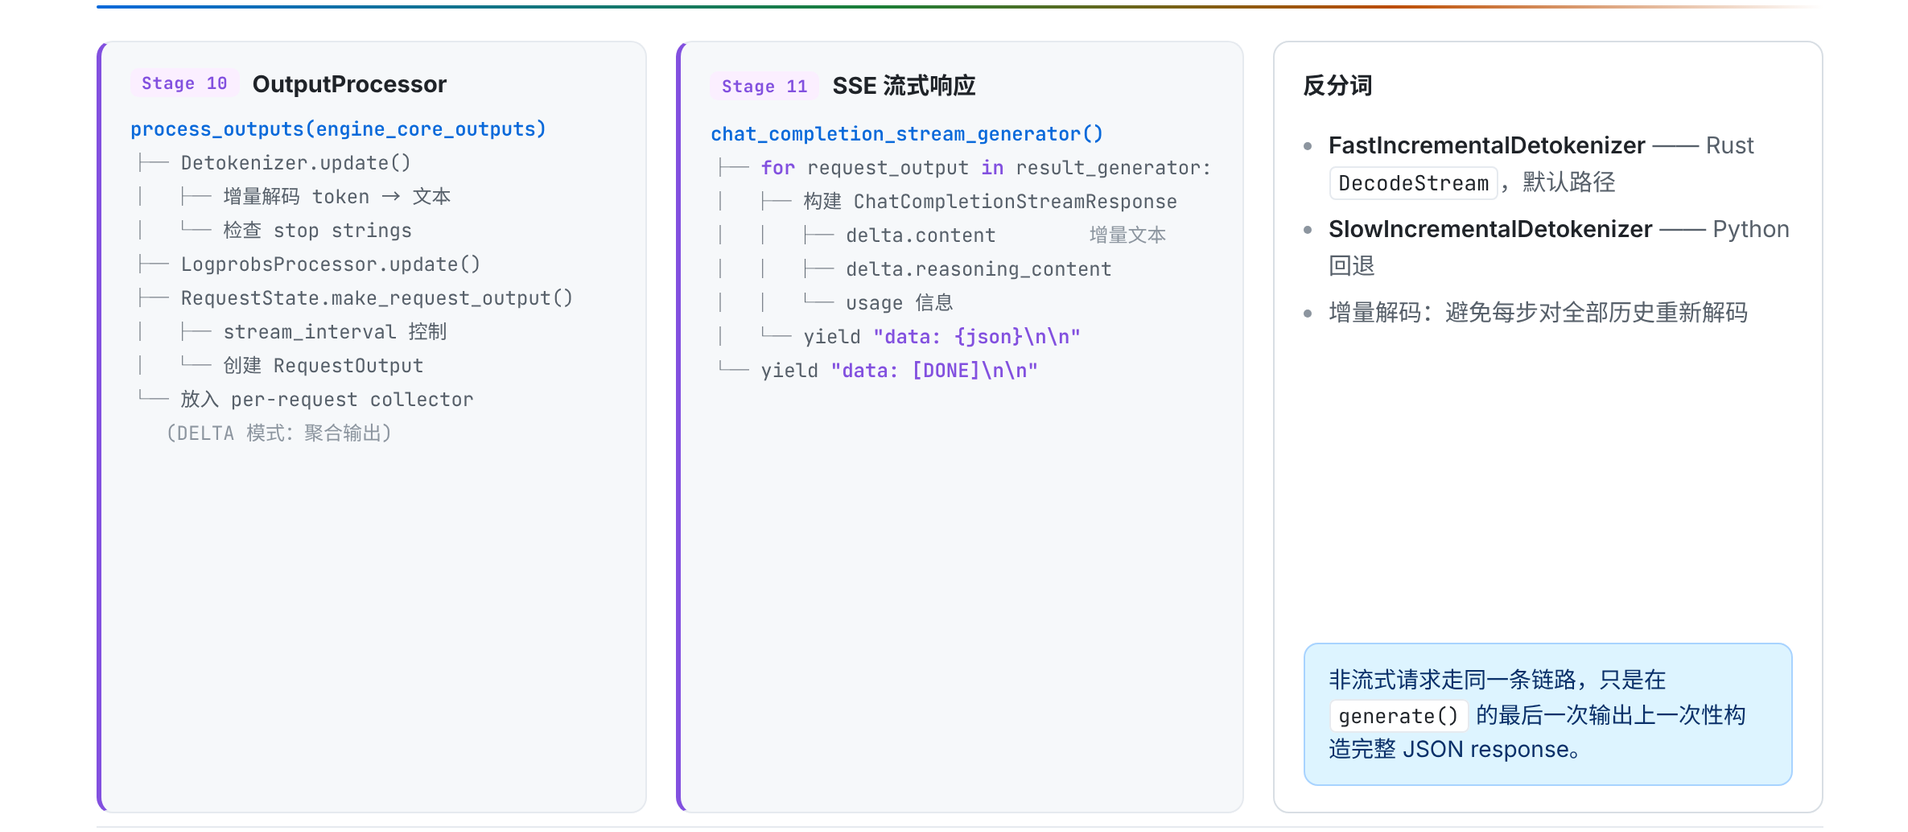Click the SSE 流式响应 heading
The height and width of the screenshot is (832, 1908).
click(x=904, y=86)
